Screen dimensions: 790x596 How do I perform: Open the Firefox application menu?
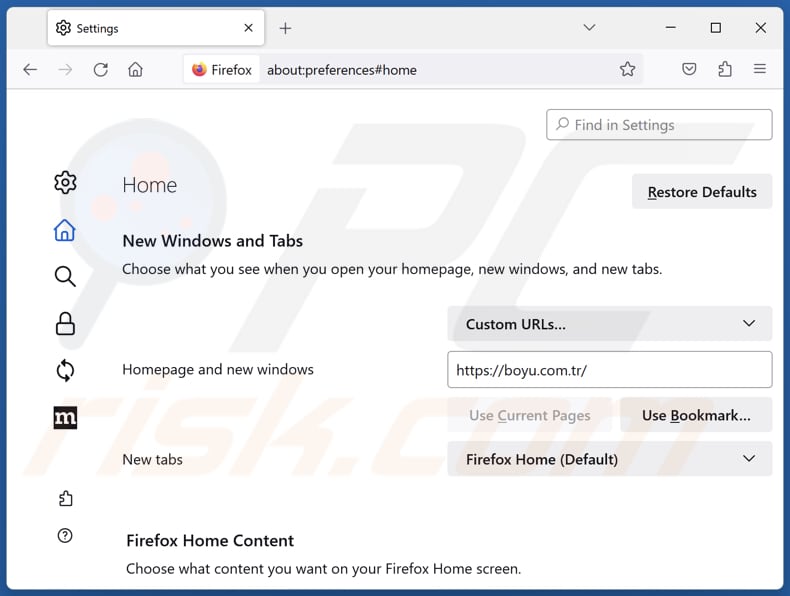(760, 69)
